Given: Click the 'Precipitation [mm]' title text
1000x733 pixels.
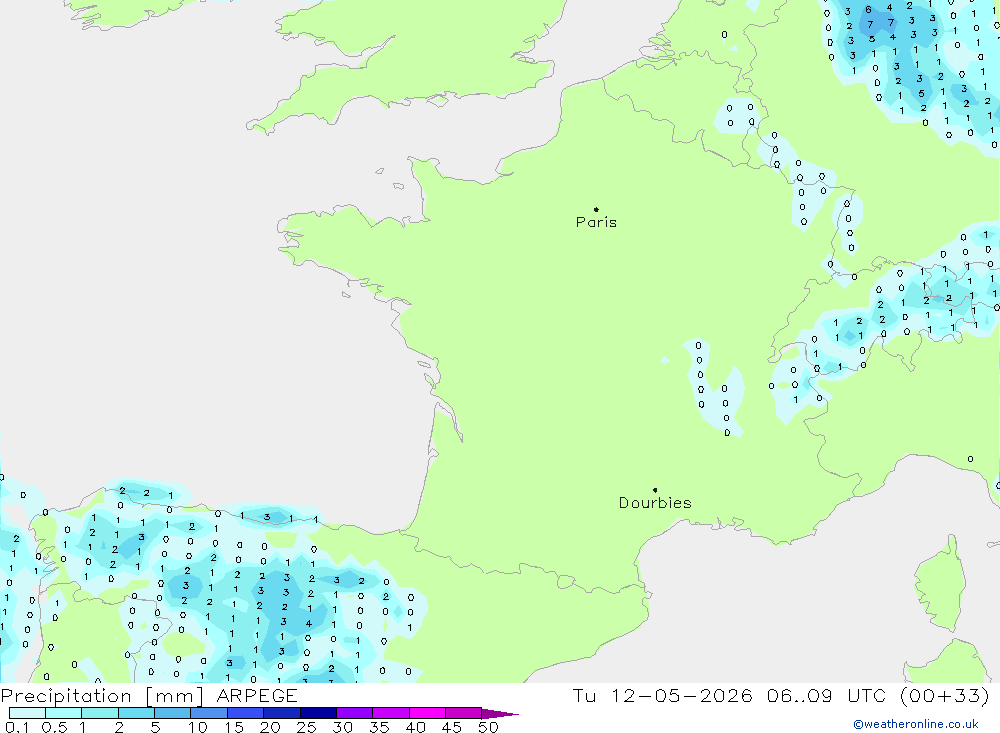Looking at the screenshot, I should 102,695.
